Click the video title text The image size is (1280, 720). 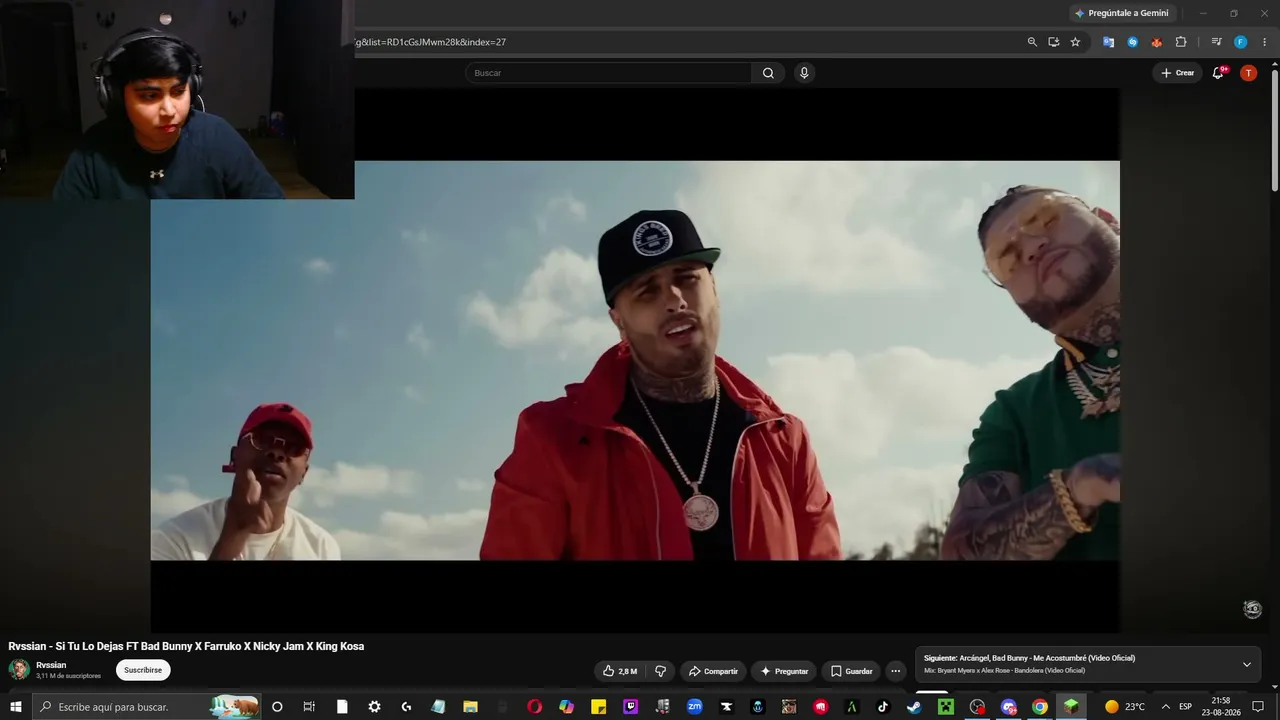[186, 646]
